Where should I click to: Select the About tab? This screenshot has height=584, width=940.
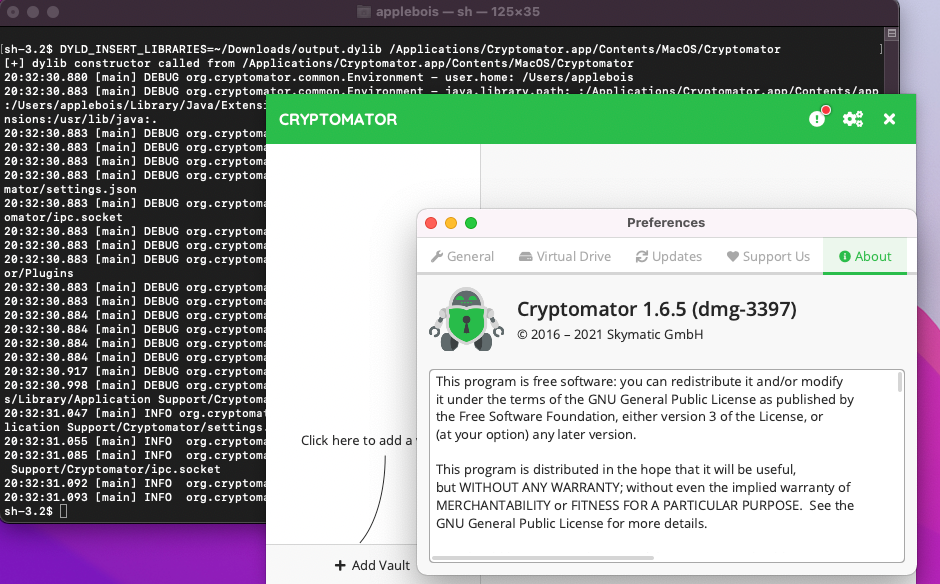[865, 257]
